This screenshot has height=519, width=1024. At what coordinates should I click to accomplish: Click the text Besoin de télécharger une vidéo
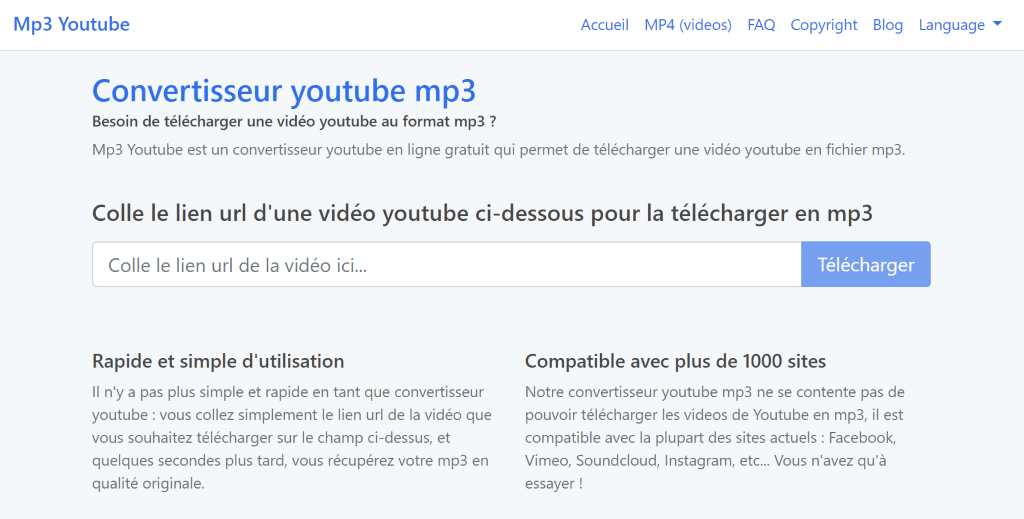tap(294, 122)
